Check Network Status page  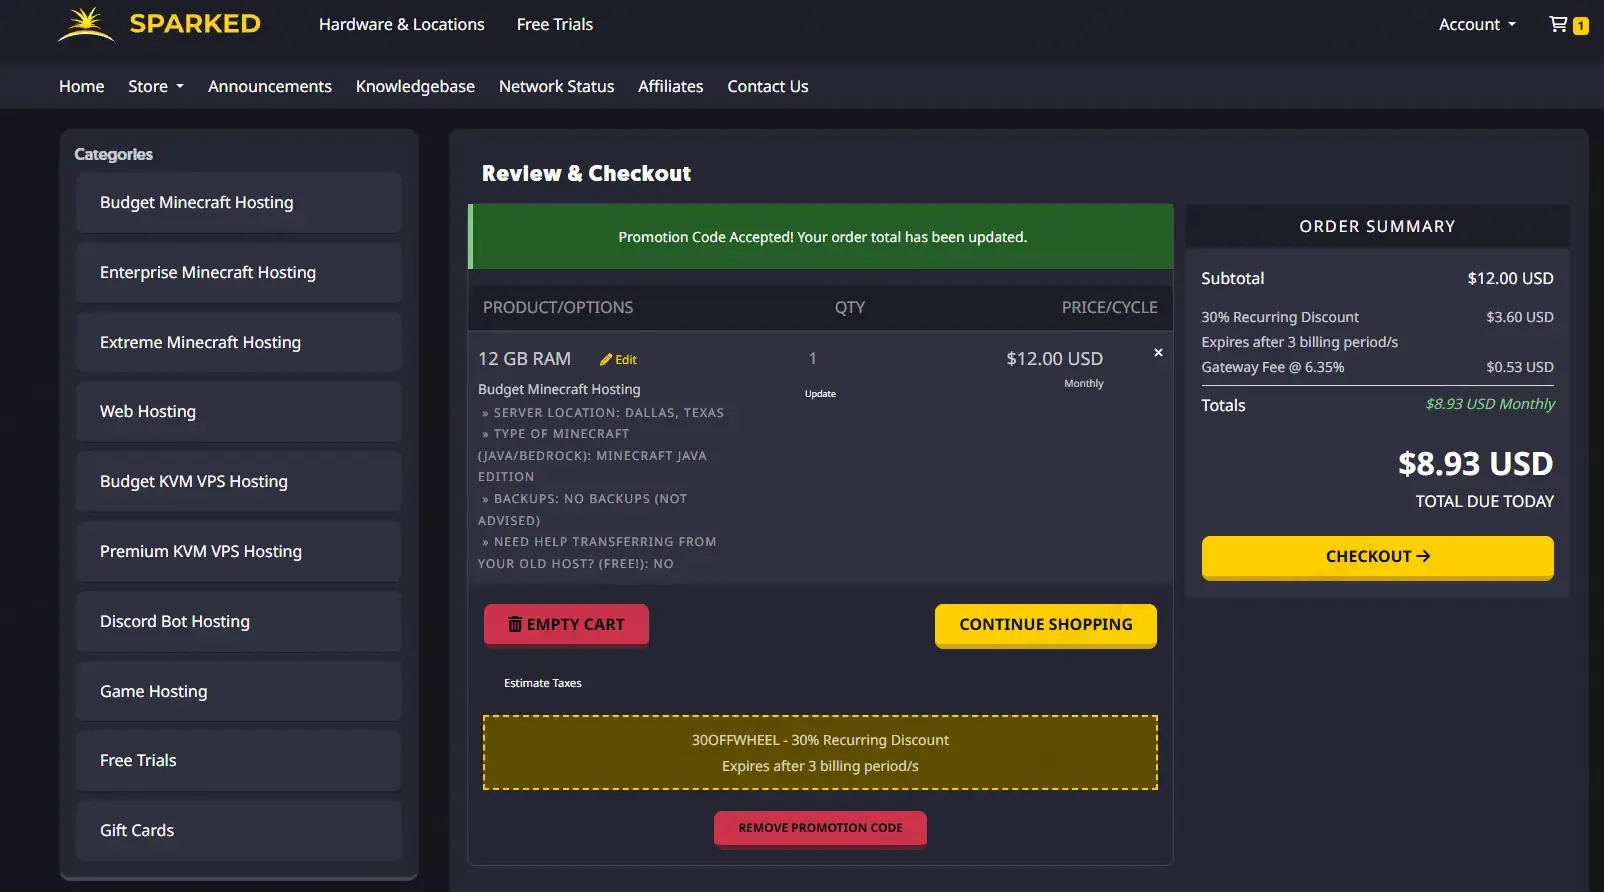tap(557, 86)
